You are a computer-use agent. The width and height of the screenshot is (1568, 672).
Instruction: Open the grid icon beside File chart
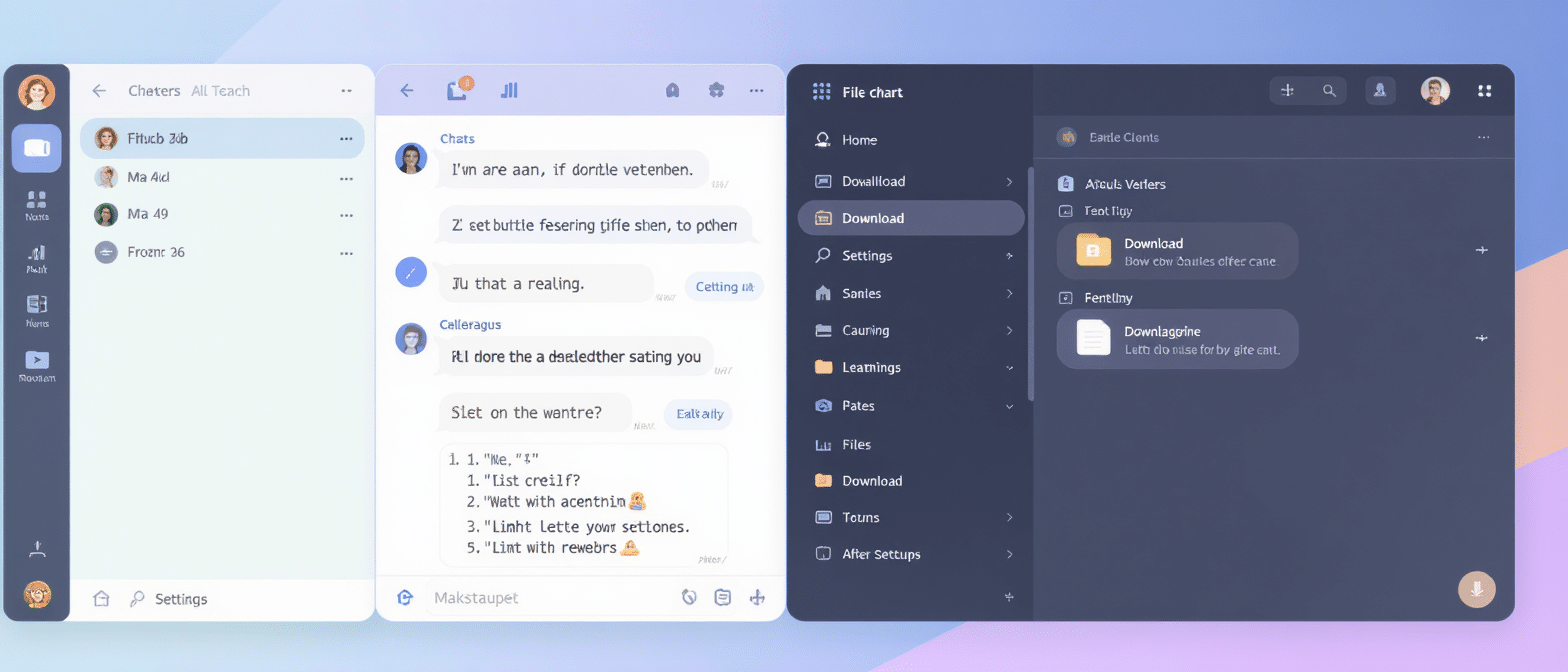coord(821,92)
